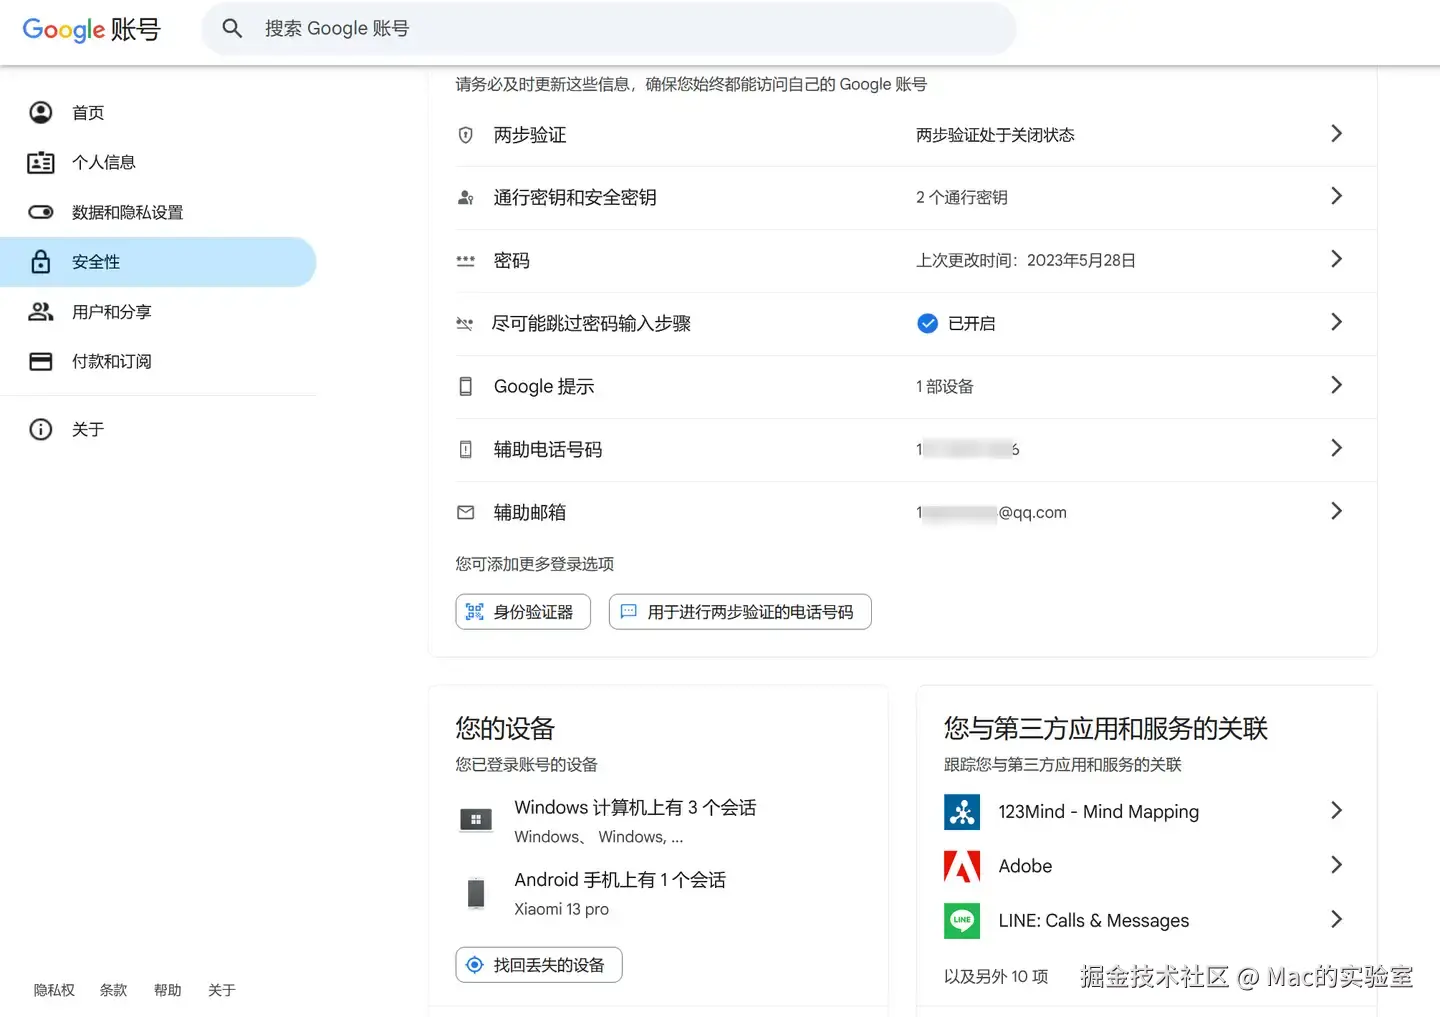
Task: Click the 123Mind app icon
Action: [x=962, y=812]
